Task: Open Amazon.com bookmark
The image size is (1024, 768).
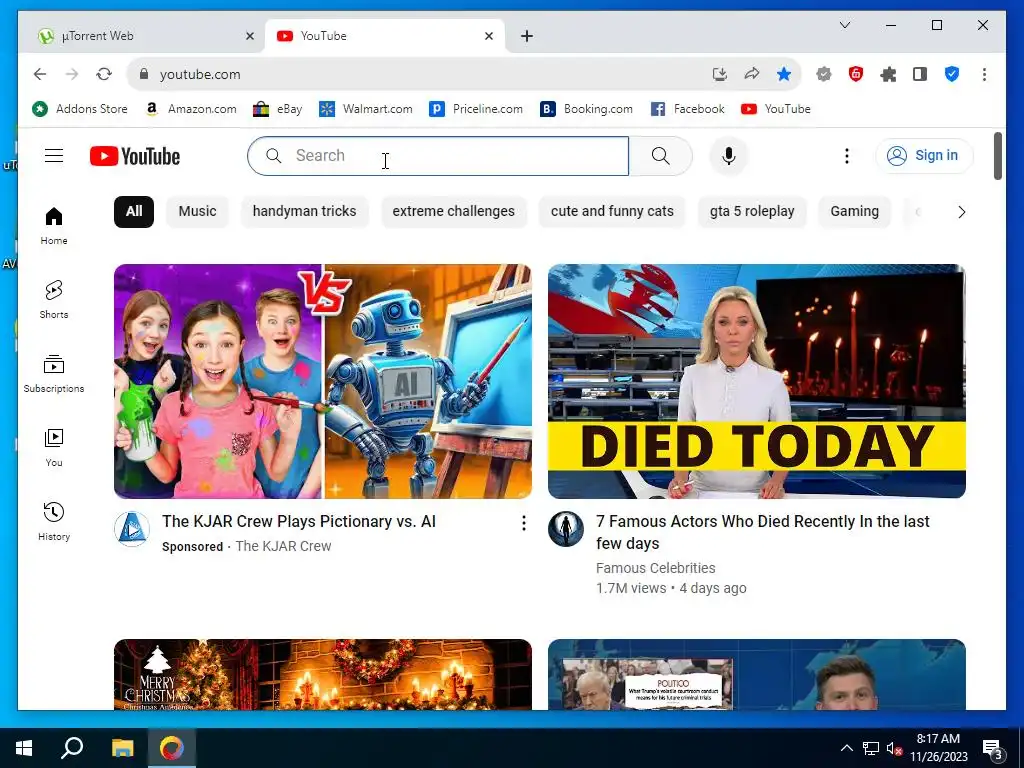Action: point(191,109)
